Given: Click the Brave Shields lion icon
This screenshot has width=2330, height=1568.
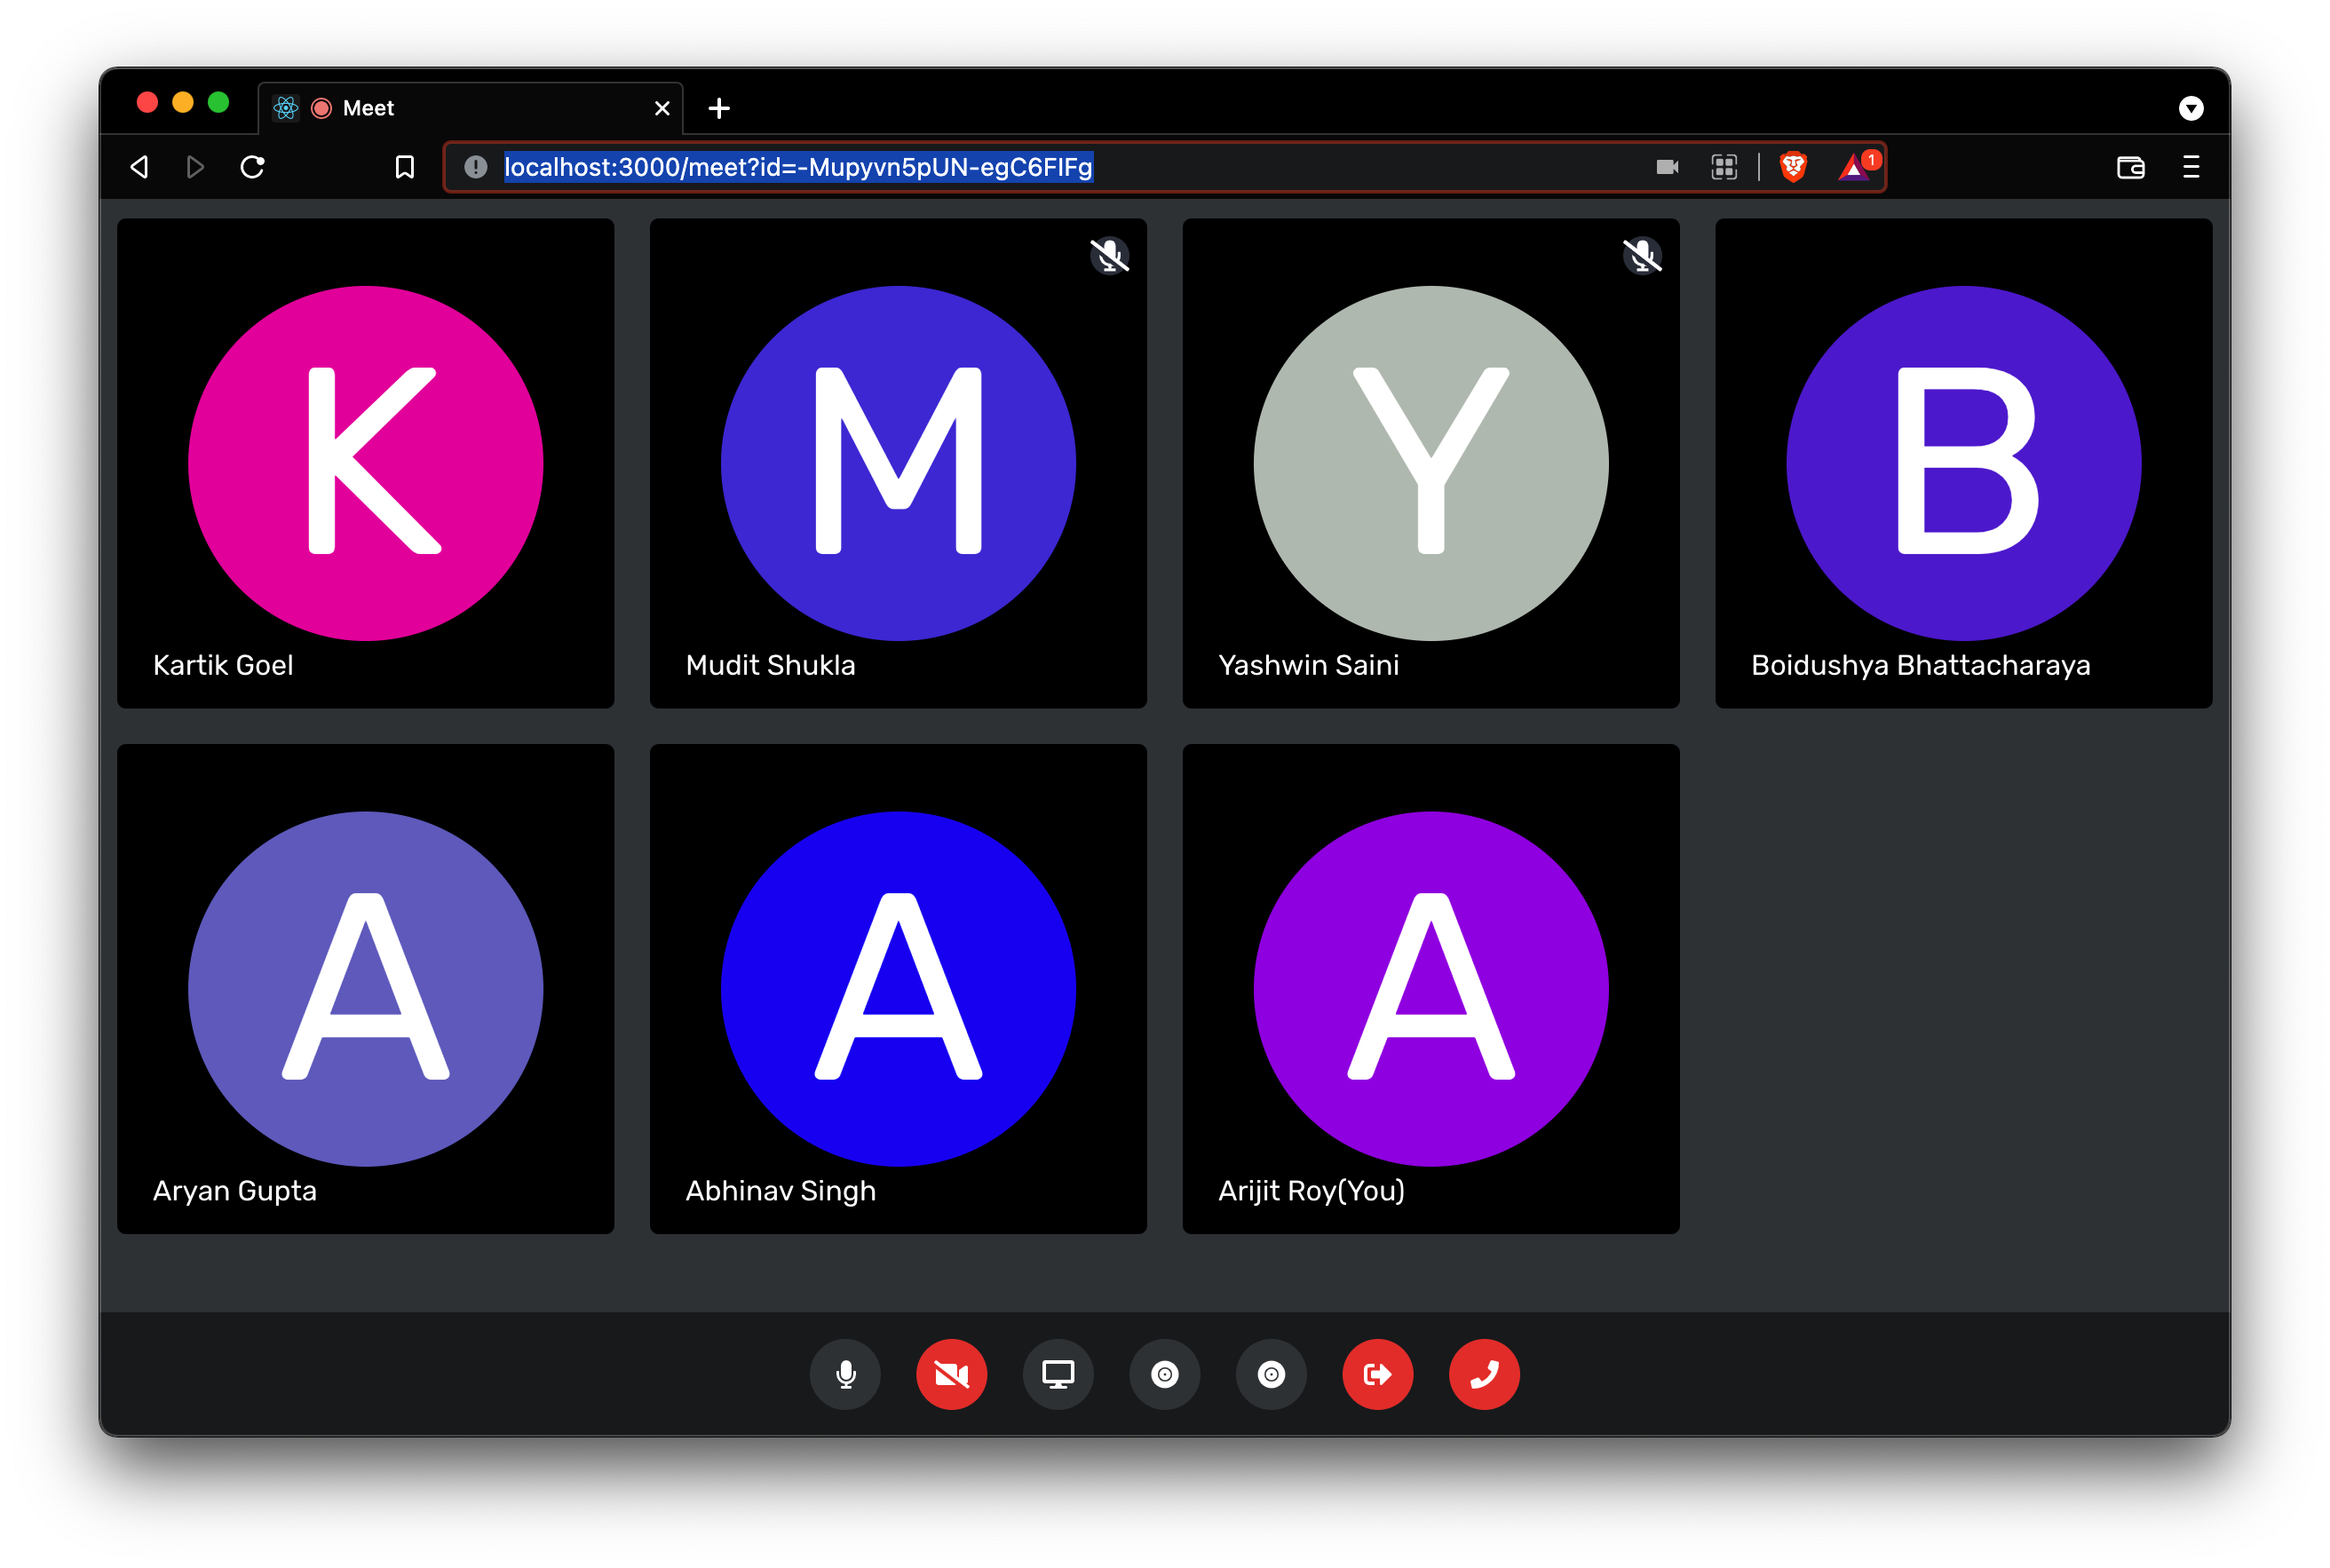Looking at the screenshot, I should pos(1793,167).
